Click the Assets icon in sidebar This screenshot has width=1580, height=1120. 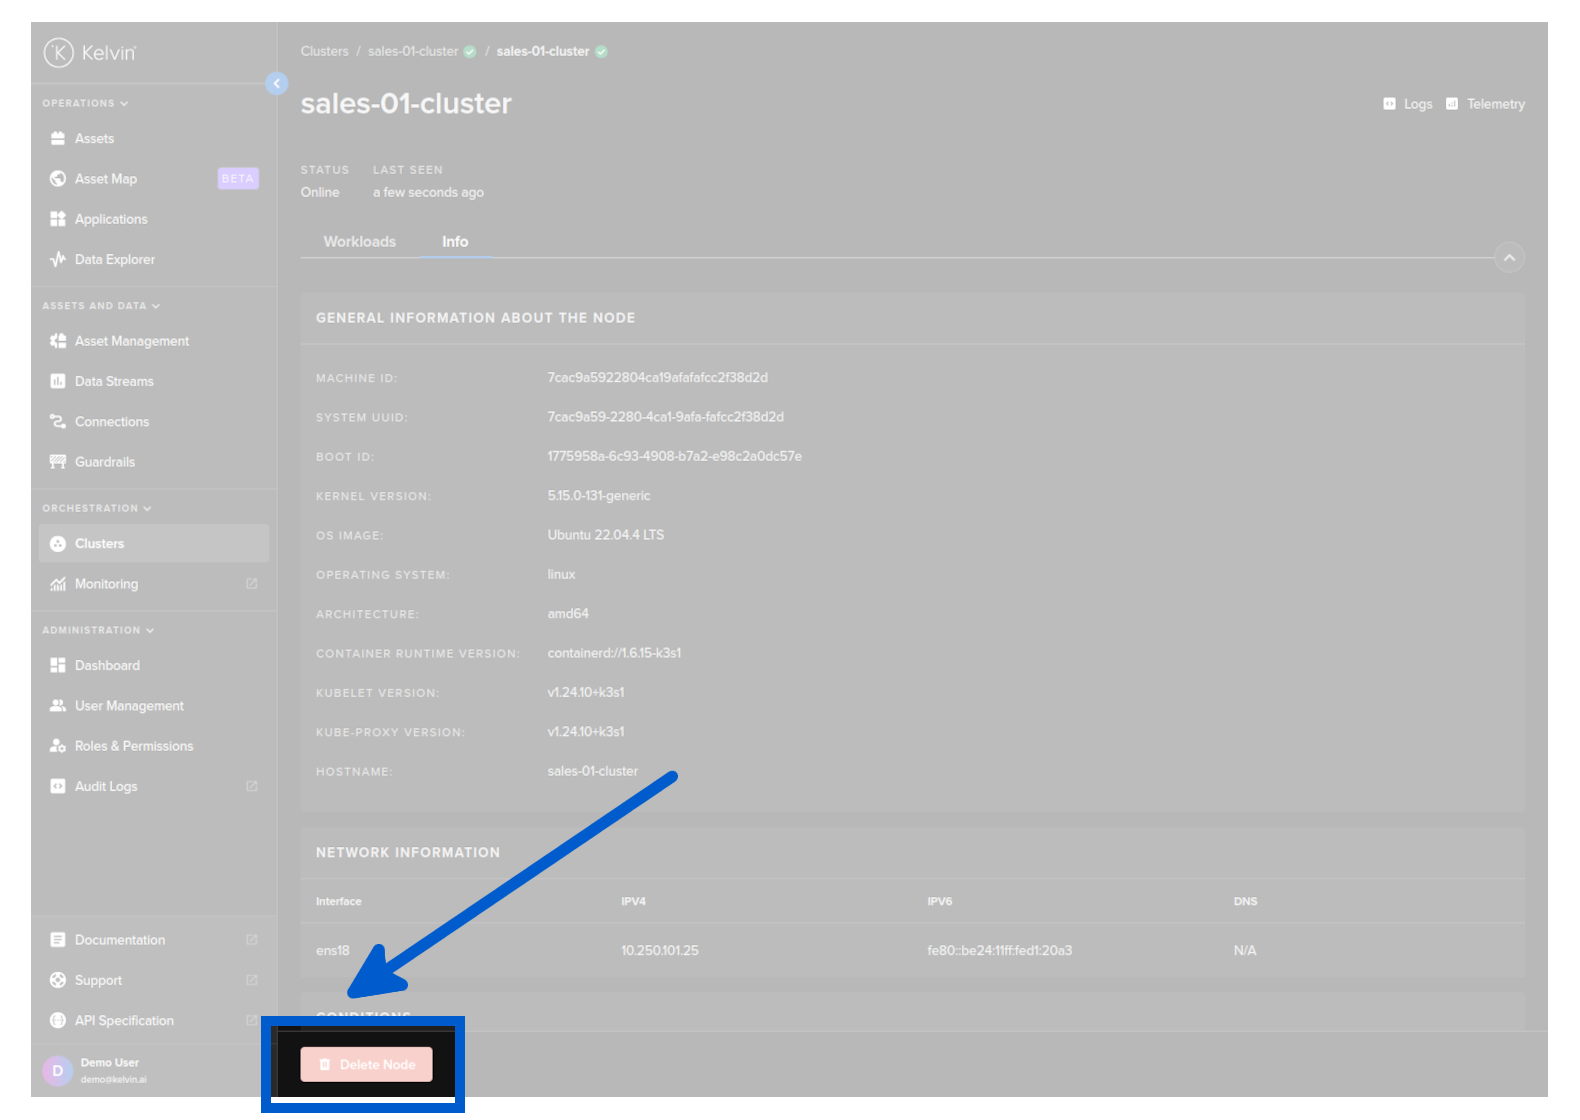click(x=58, y=139)
